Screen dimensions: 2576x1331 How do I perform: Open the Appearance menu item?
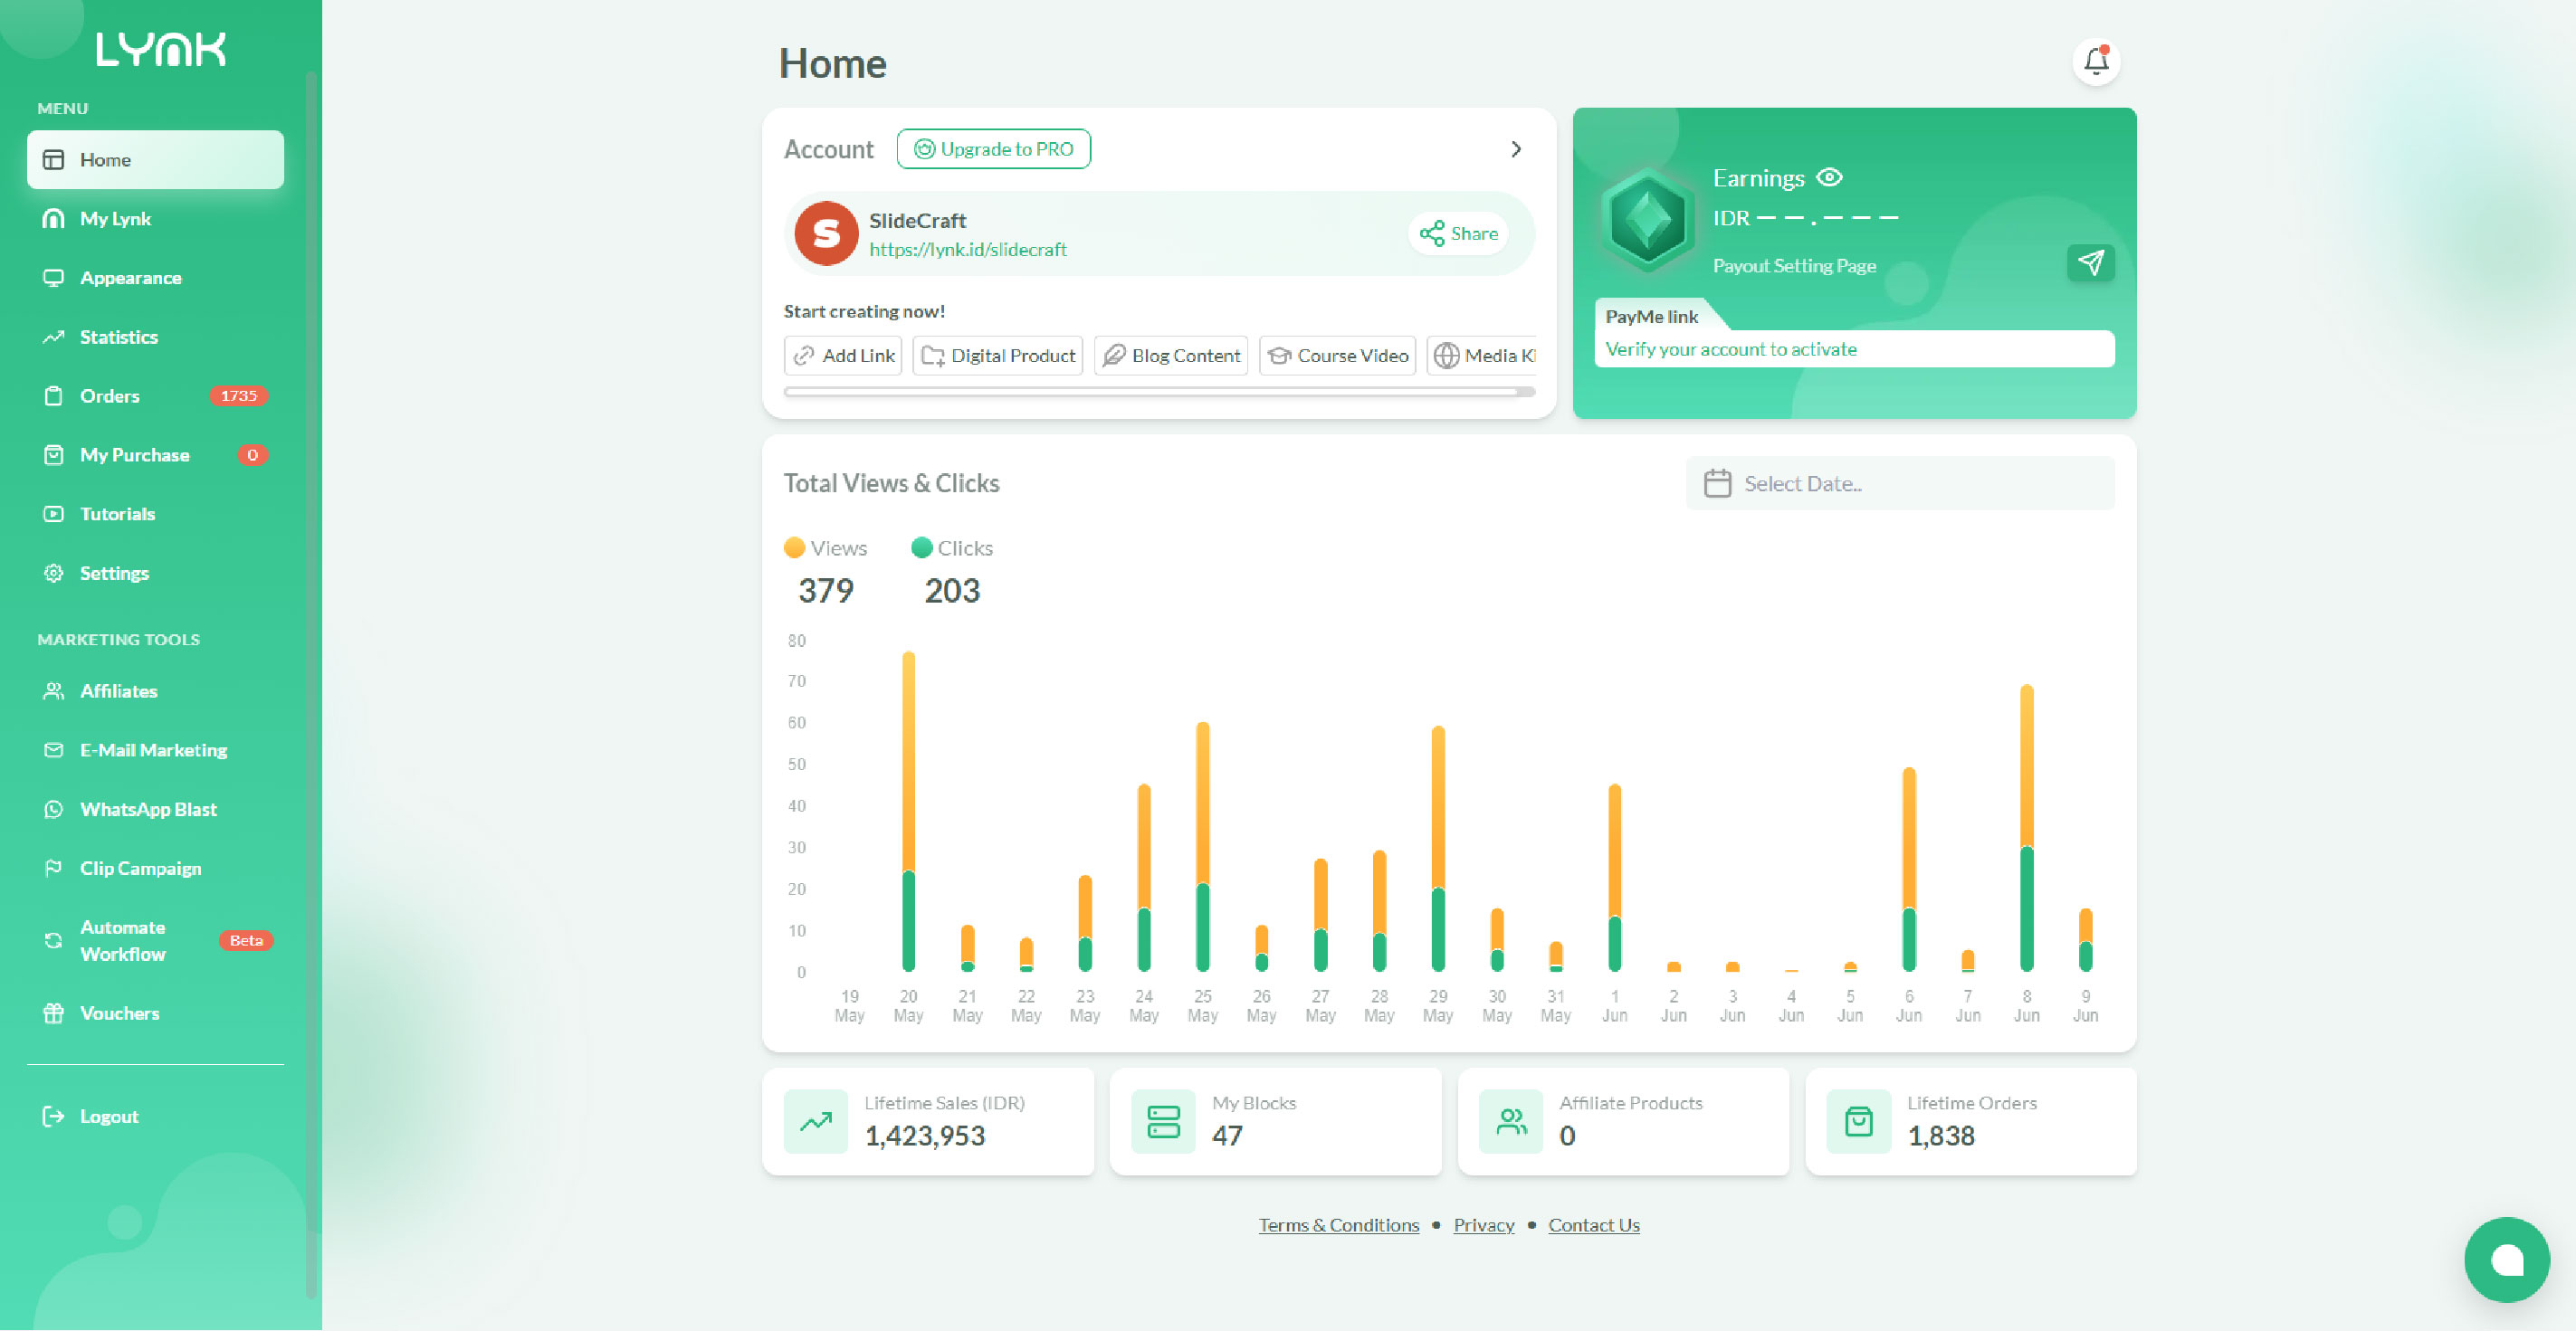pos(155,278)
